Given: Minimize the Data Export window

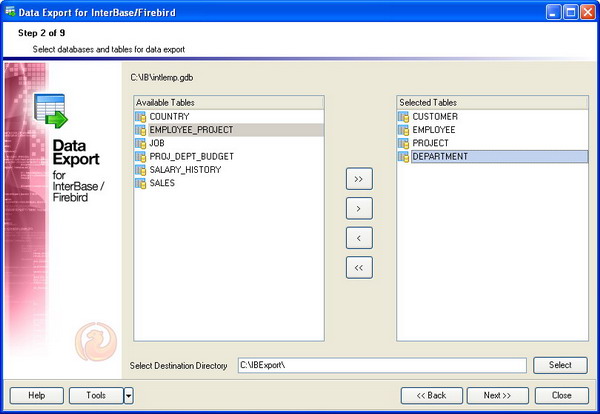Looking at the screenshot, I should point(553,12).
